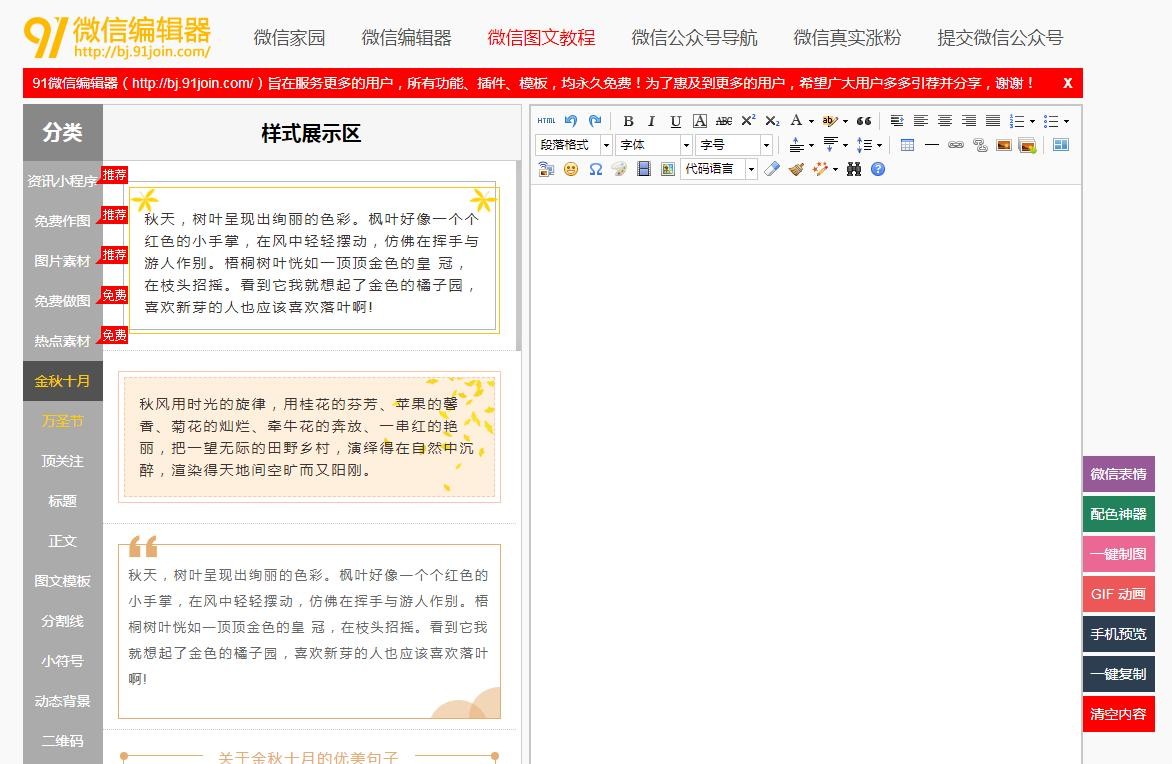Open the 段落格式 paragraph format dropdown
This screenshot has height=764, width=1172.
[x=573, y=145]
